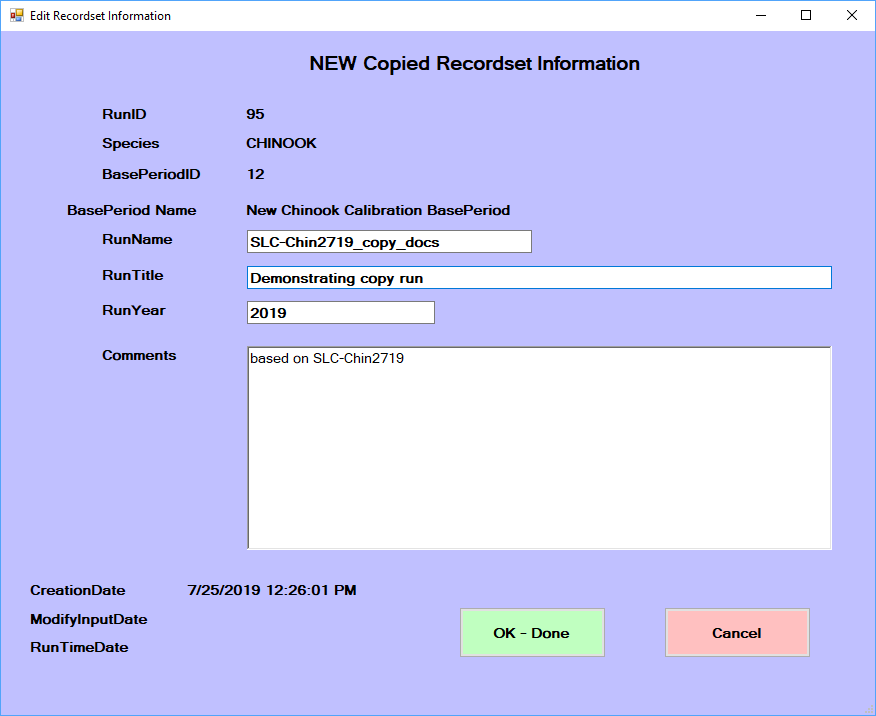Close the Edit Recordset Information window

tap(851, 15)
